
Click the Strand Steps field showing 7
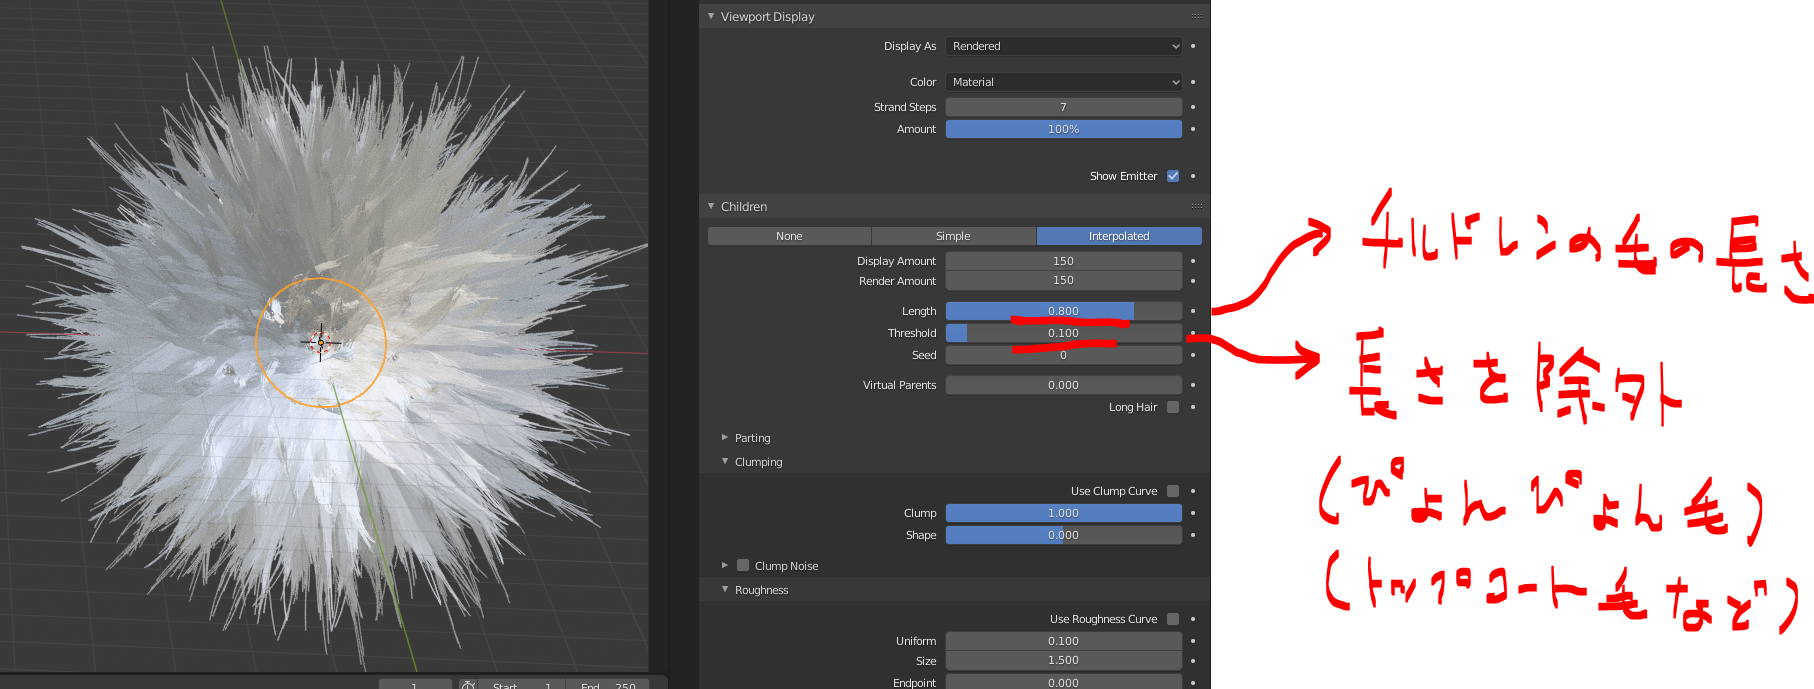click(1064, 107)
